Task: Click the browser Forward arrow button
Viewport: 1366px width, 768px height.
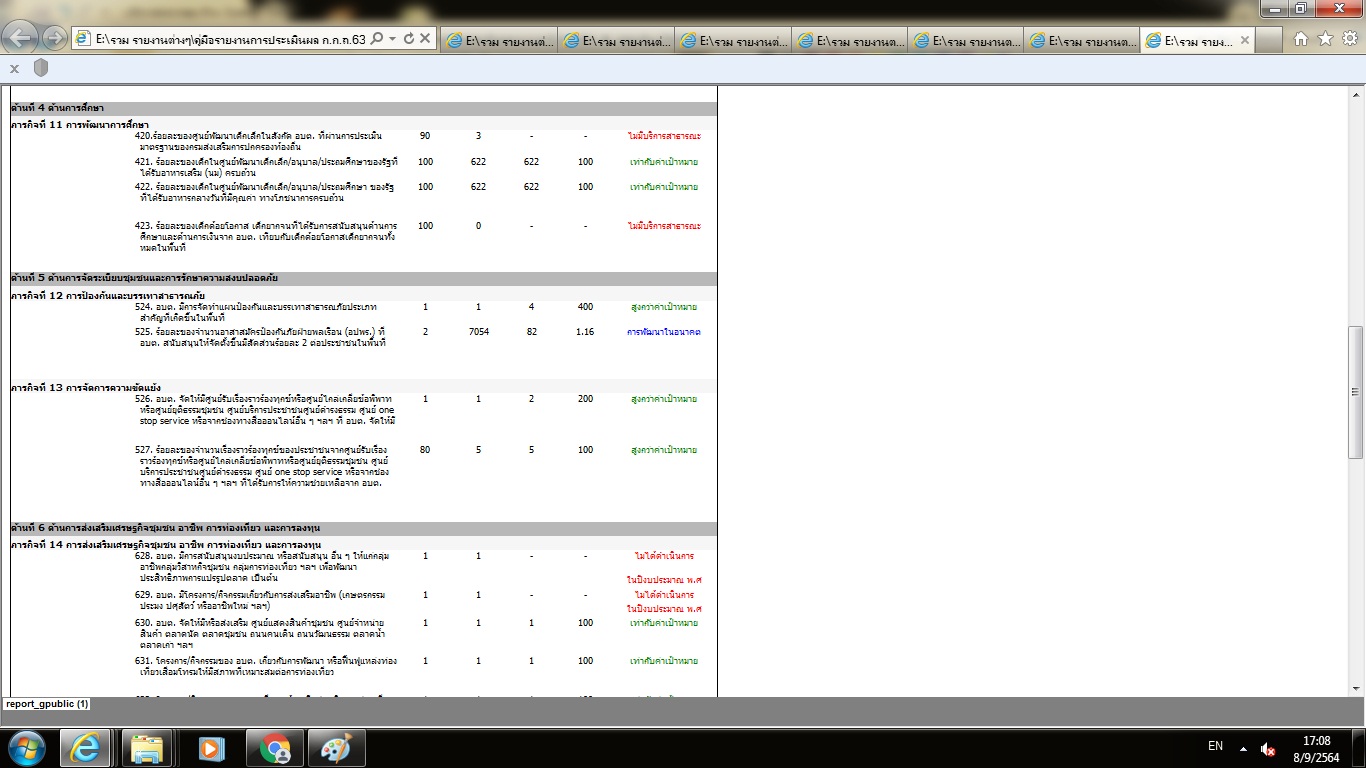Action: coord(55,39)
